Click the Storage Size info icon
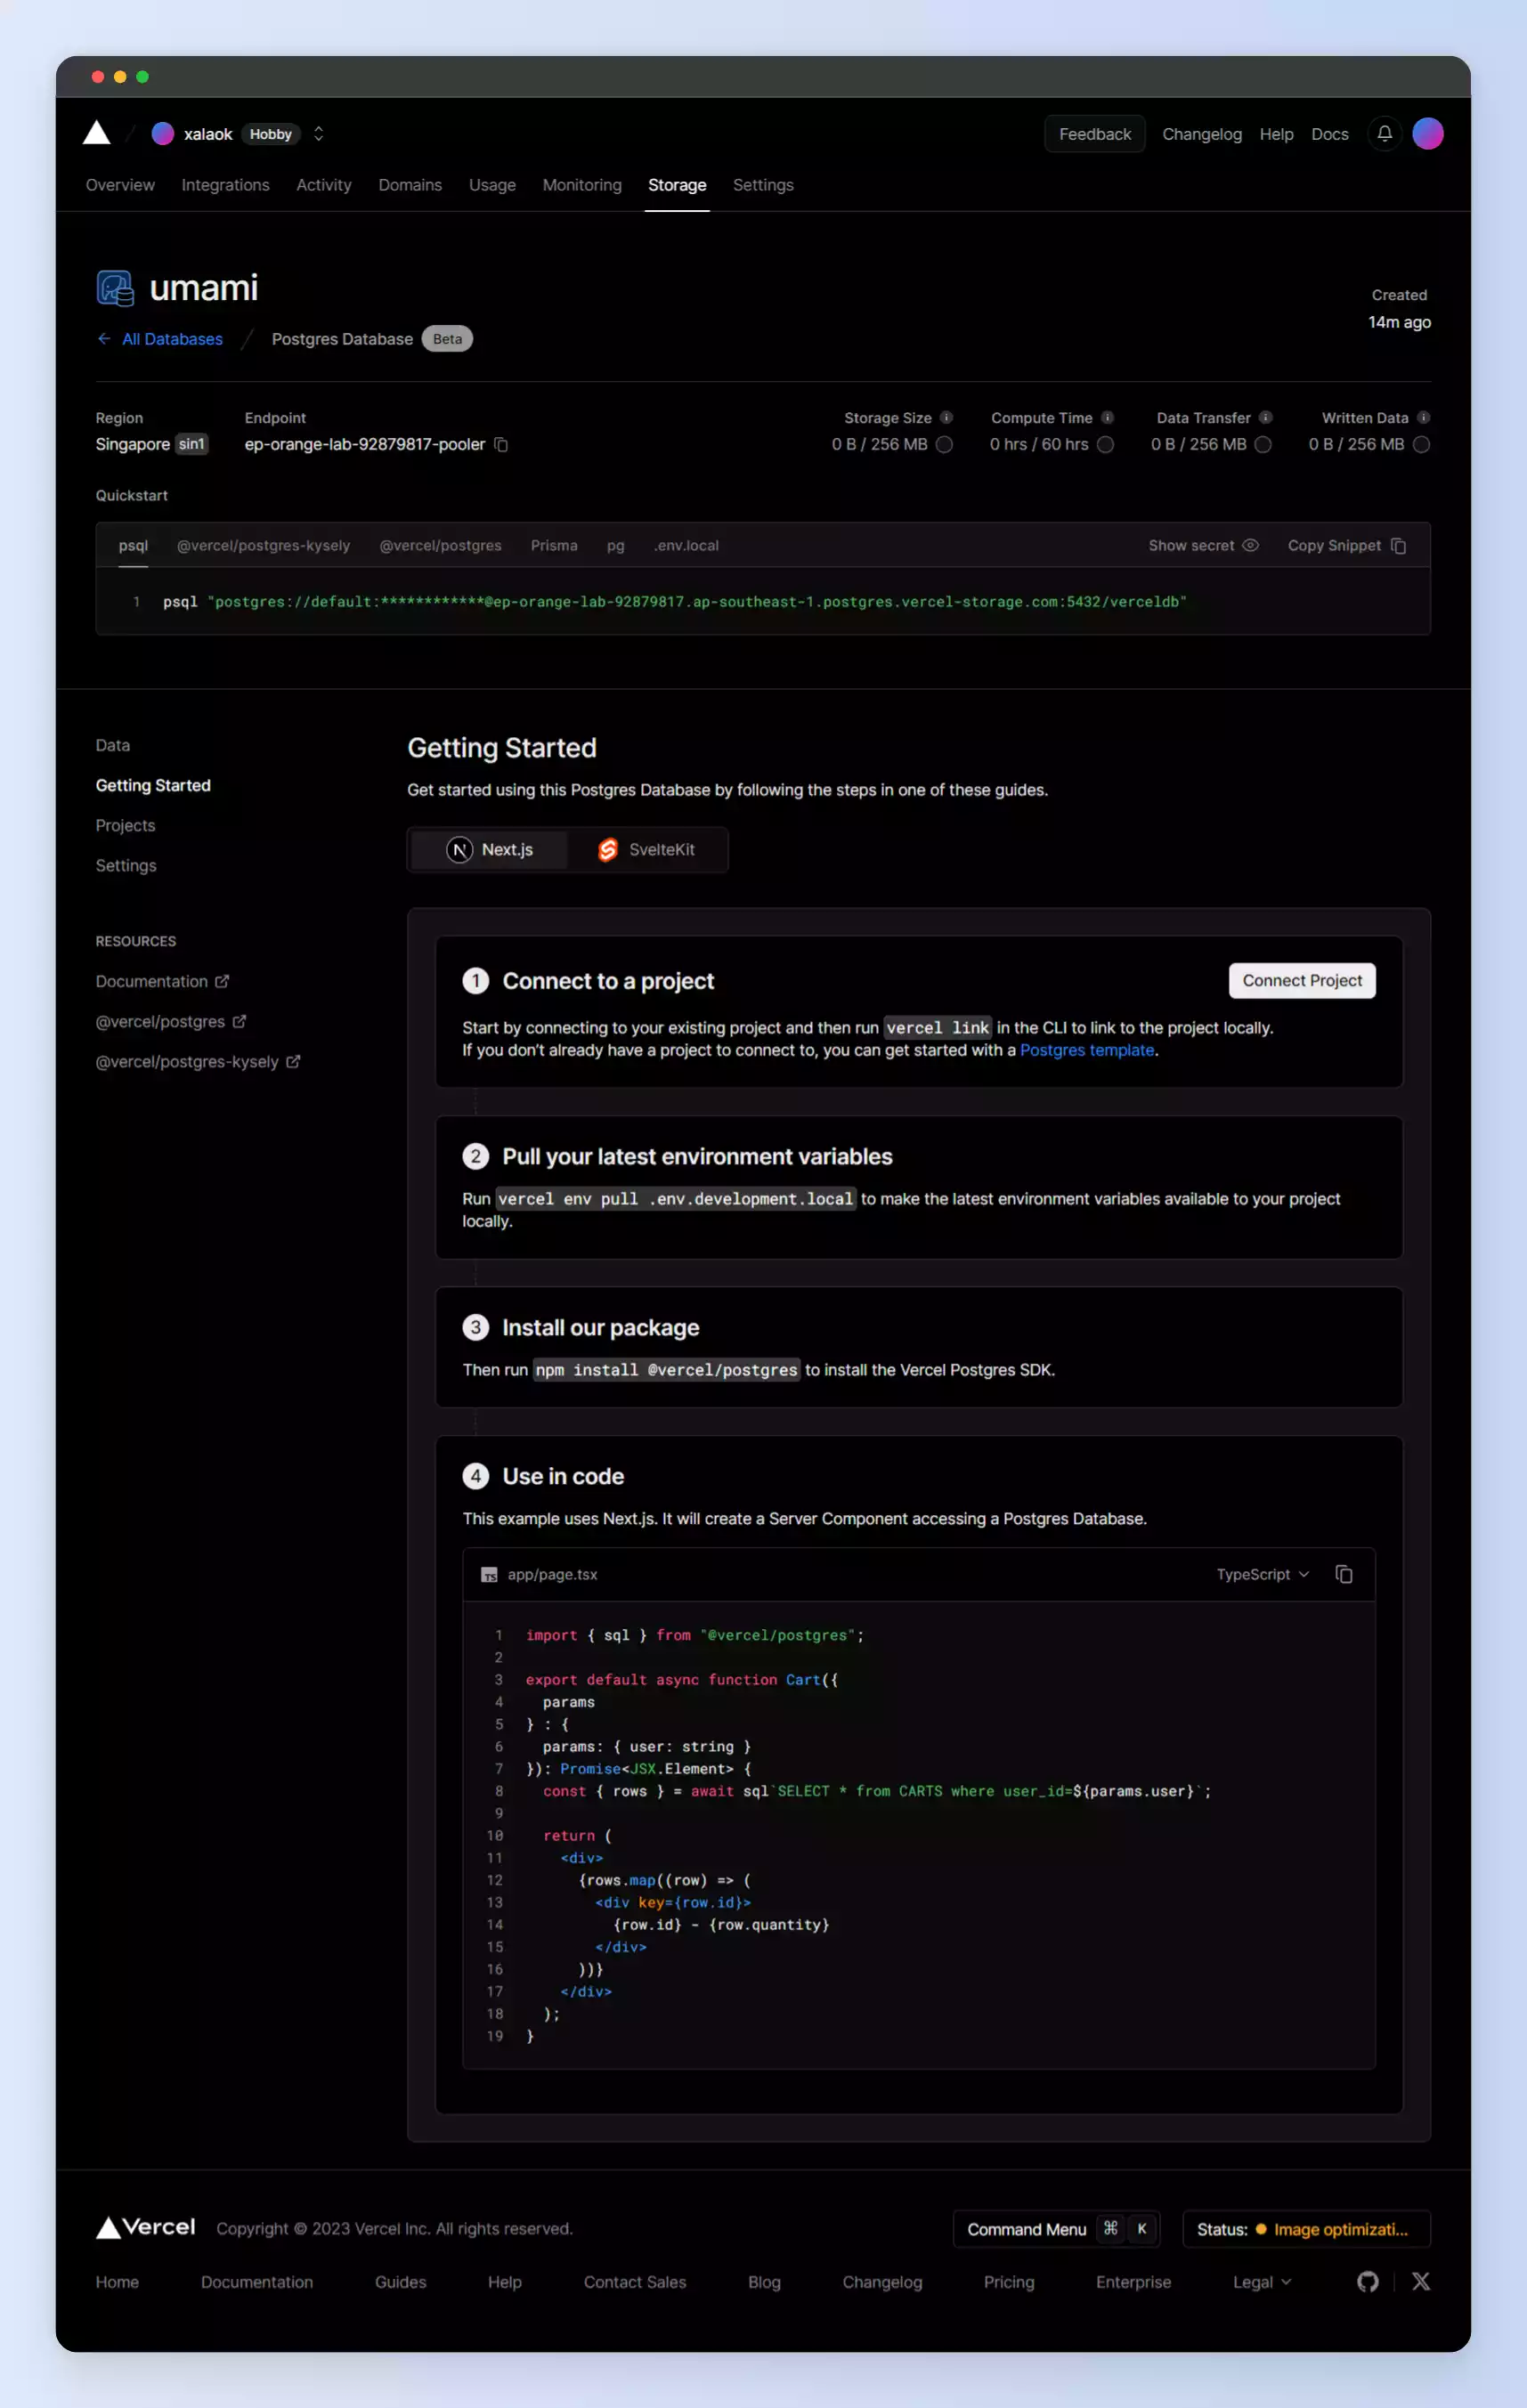 pos(946,418)
